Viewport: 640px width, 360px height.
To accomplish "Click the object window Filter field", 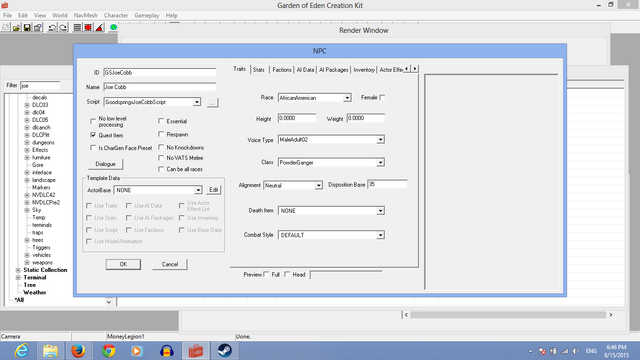I will [40, 85].
